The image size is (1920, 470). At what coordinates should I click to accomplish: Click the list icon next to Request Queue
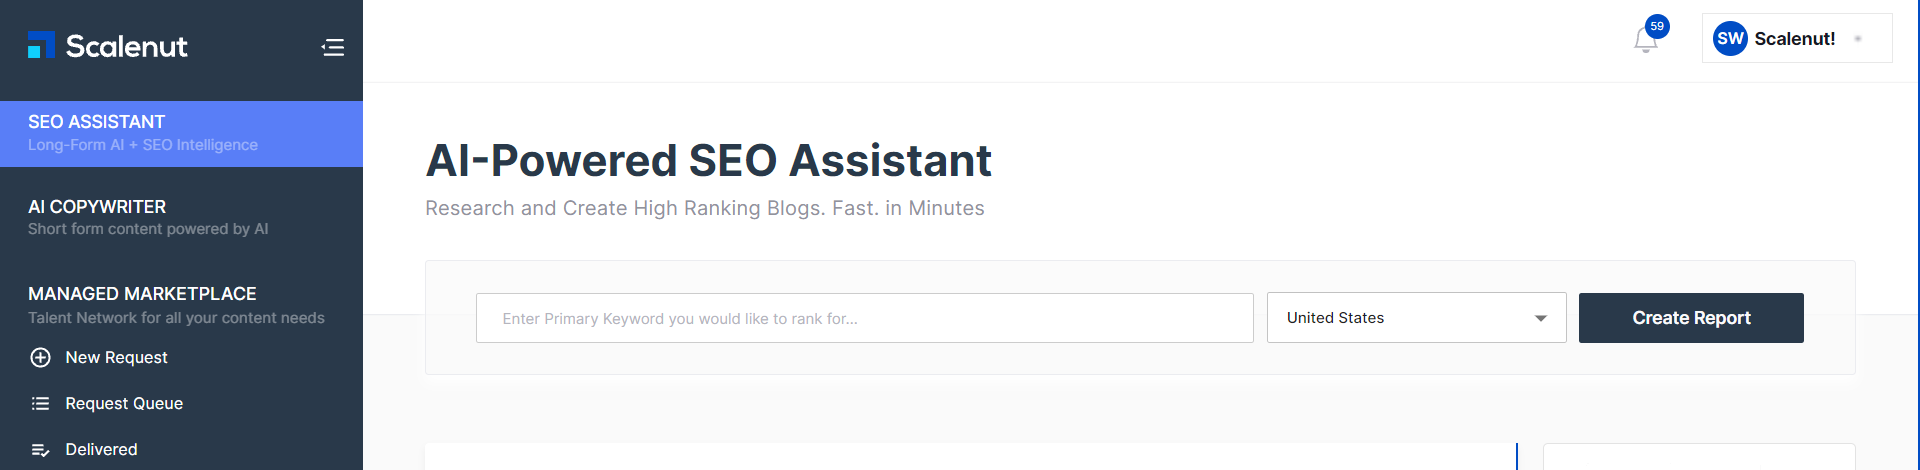pyautogui.click(x=40, y=403)
